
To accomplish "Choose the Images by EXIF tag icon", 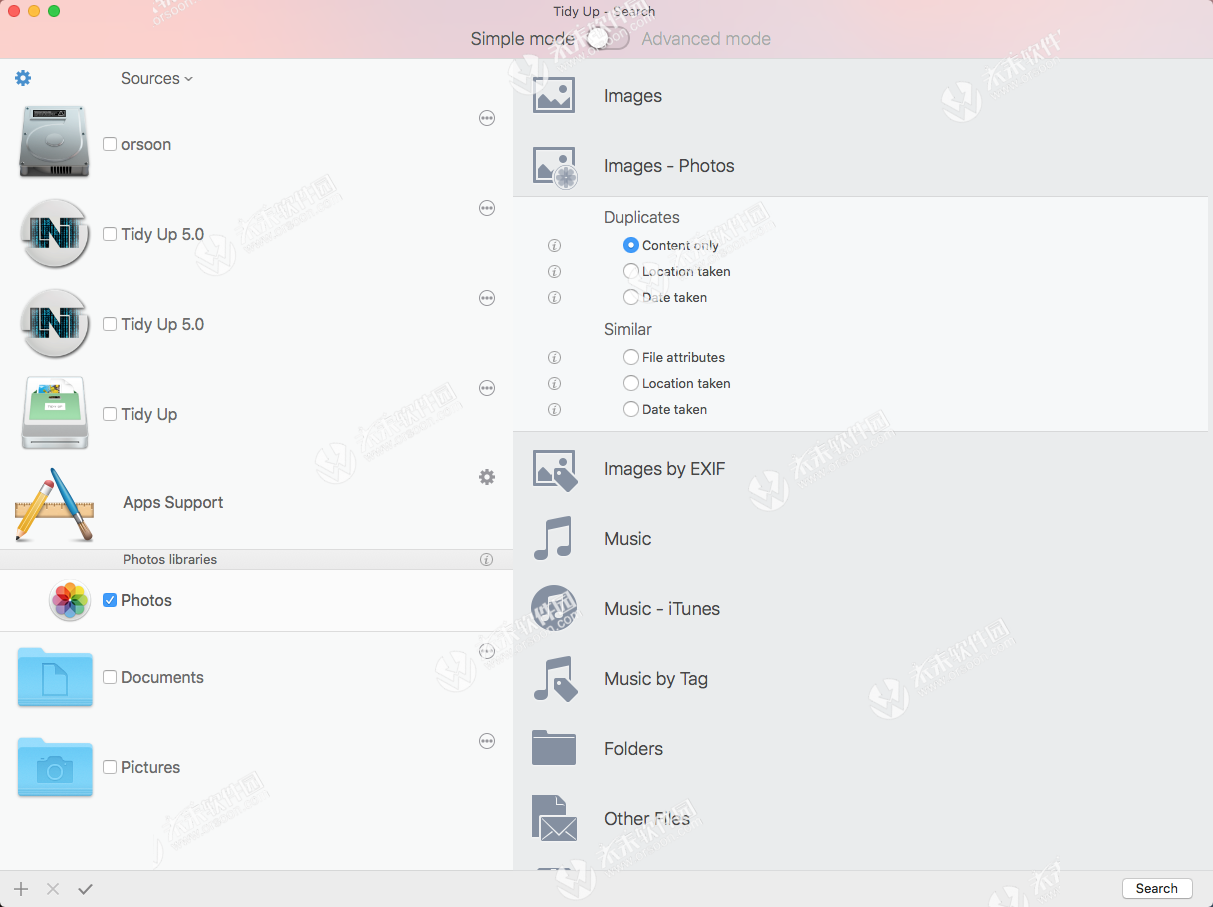I will 555,470.
